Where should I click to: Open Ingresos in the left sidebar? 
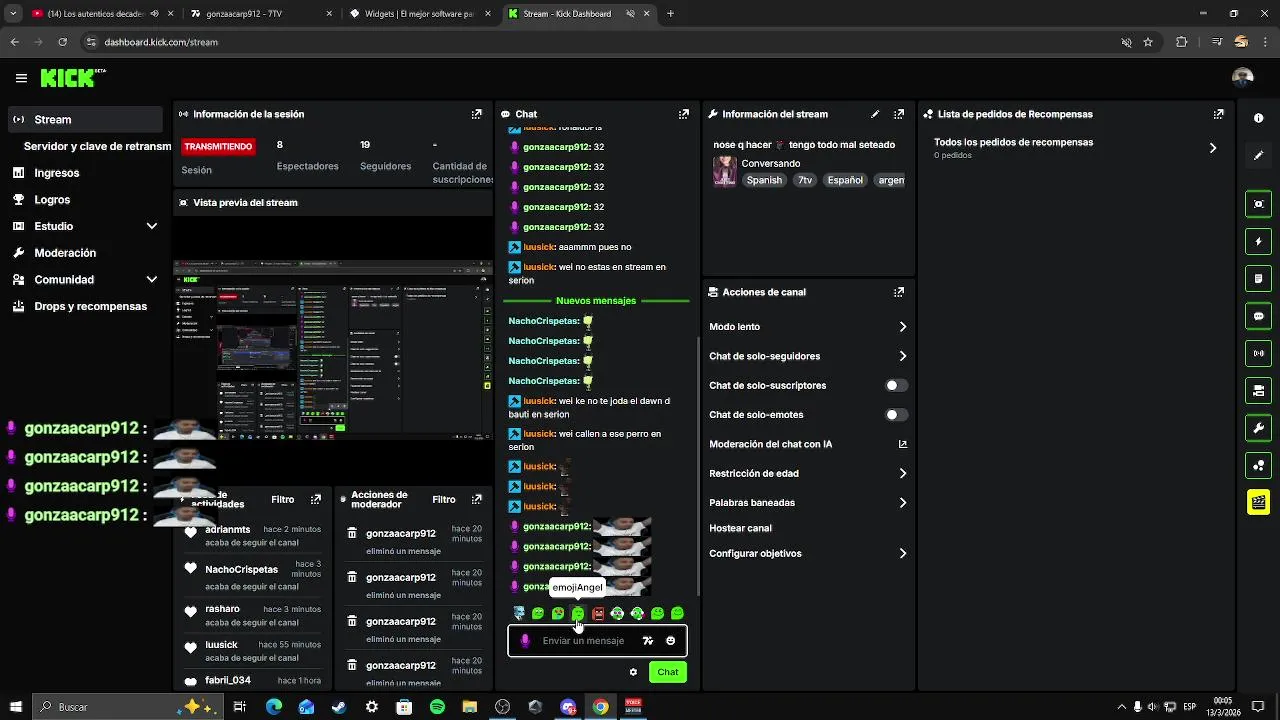click(x=56, y=173)
